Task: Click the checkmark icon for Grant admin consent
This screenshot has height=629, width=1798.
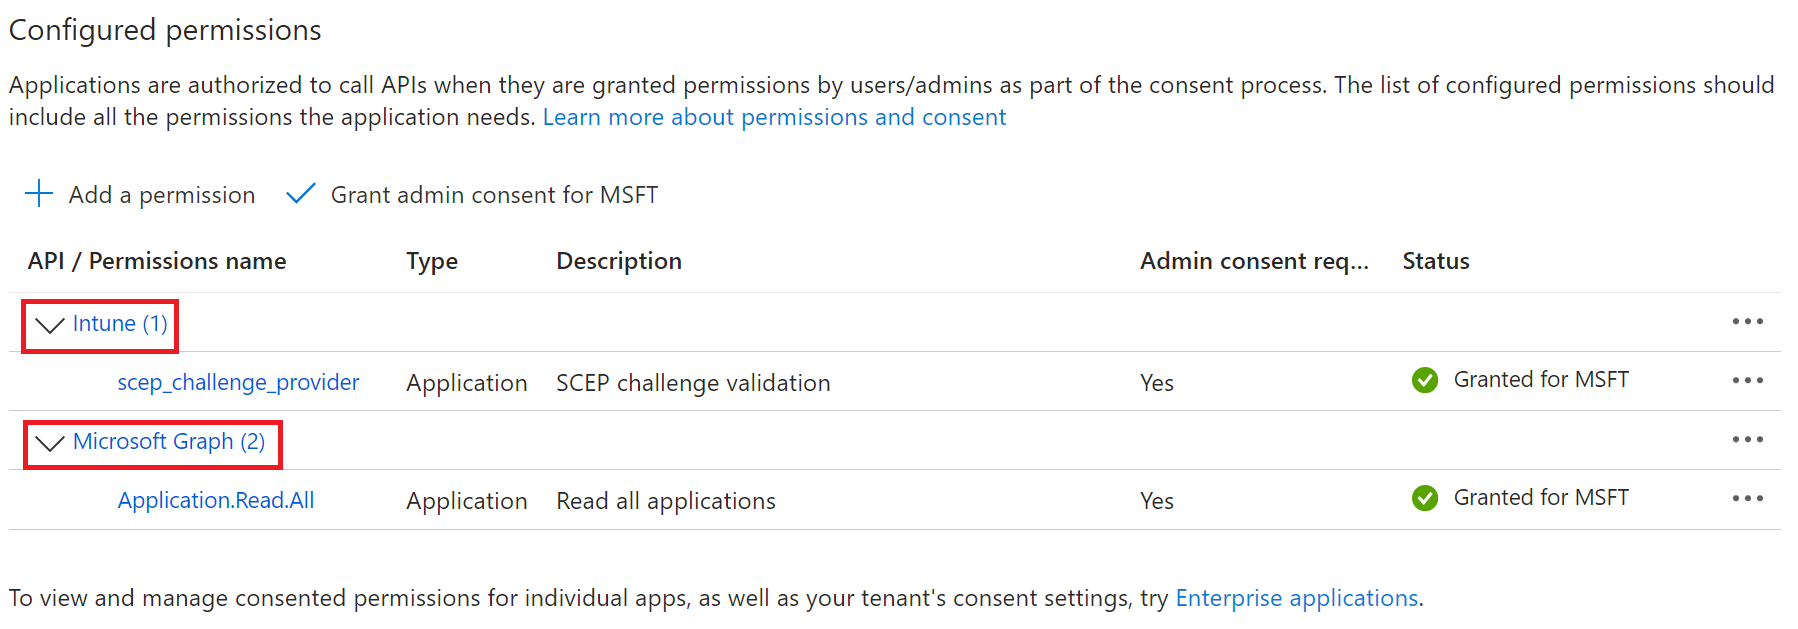Action: pyautogui.click(x=301, y=193)
